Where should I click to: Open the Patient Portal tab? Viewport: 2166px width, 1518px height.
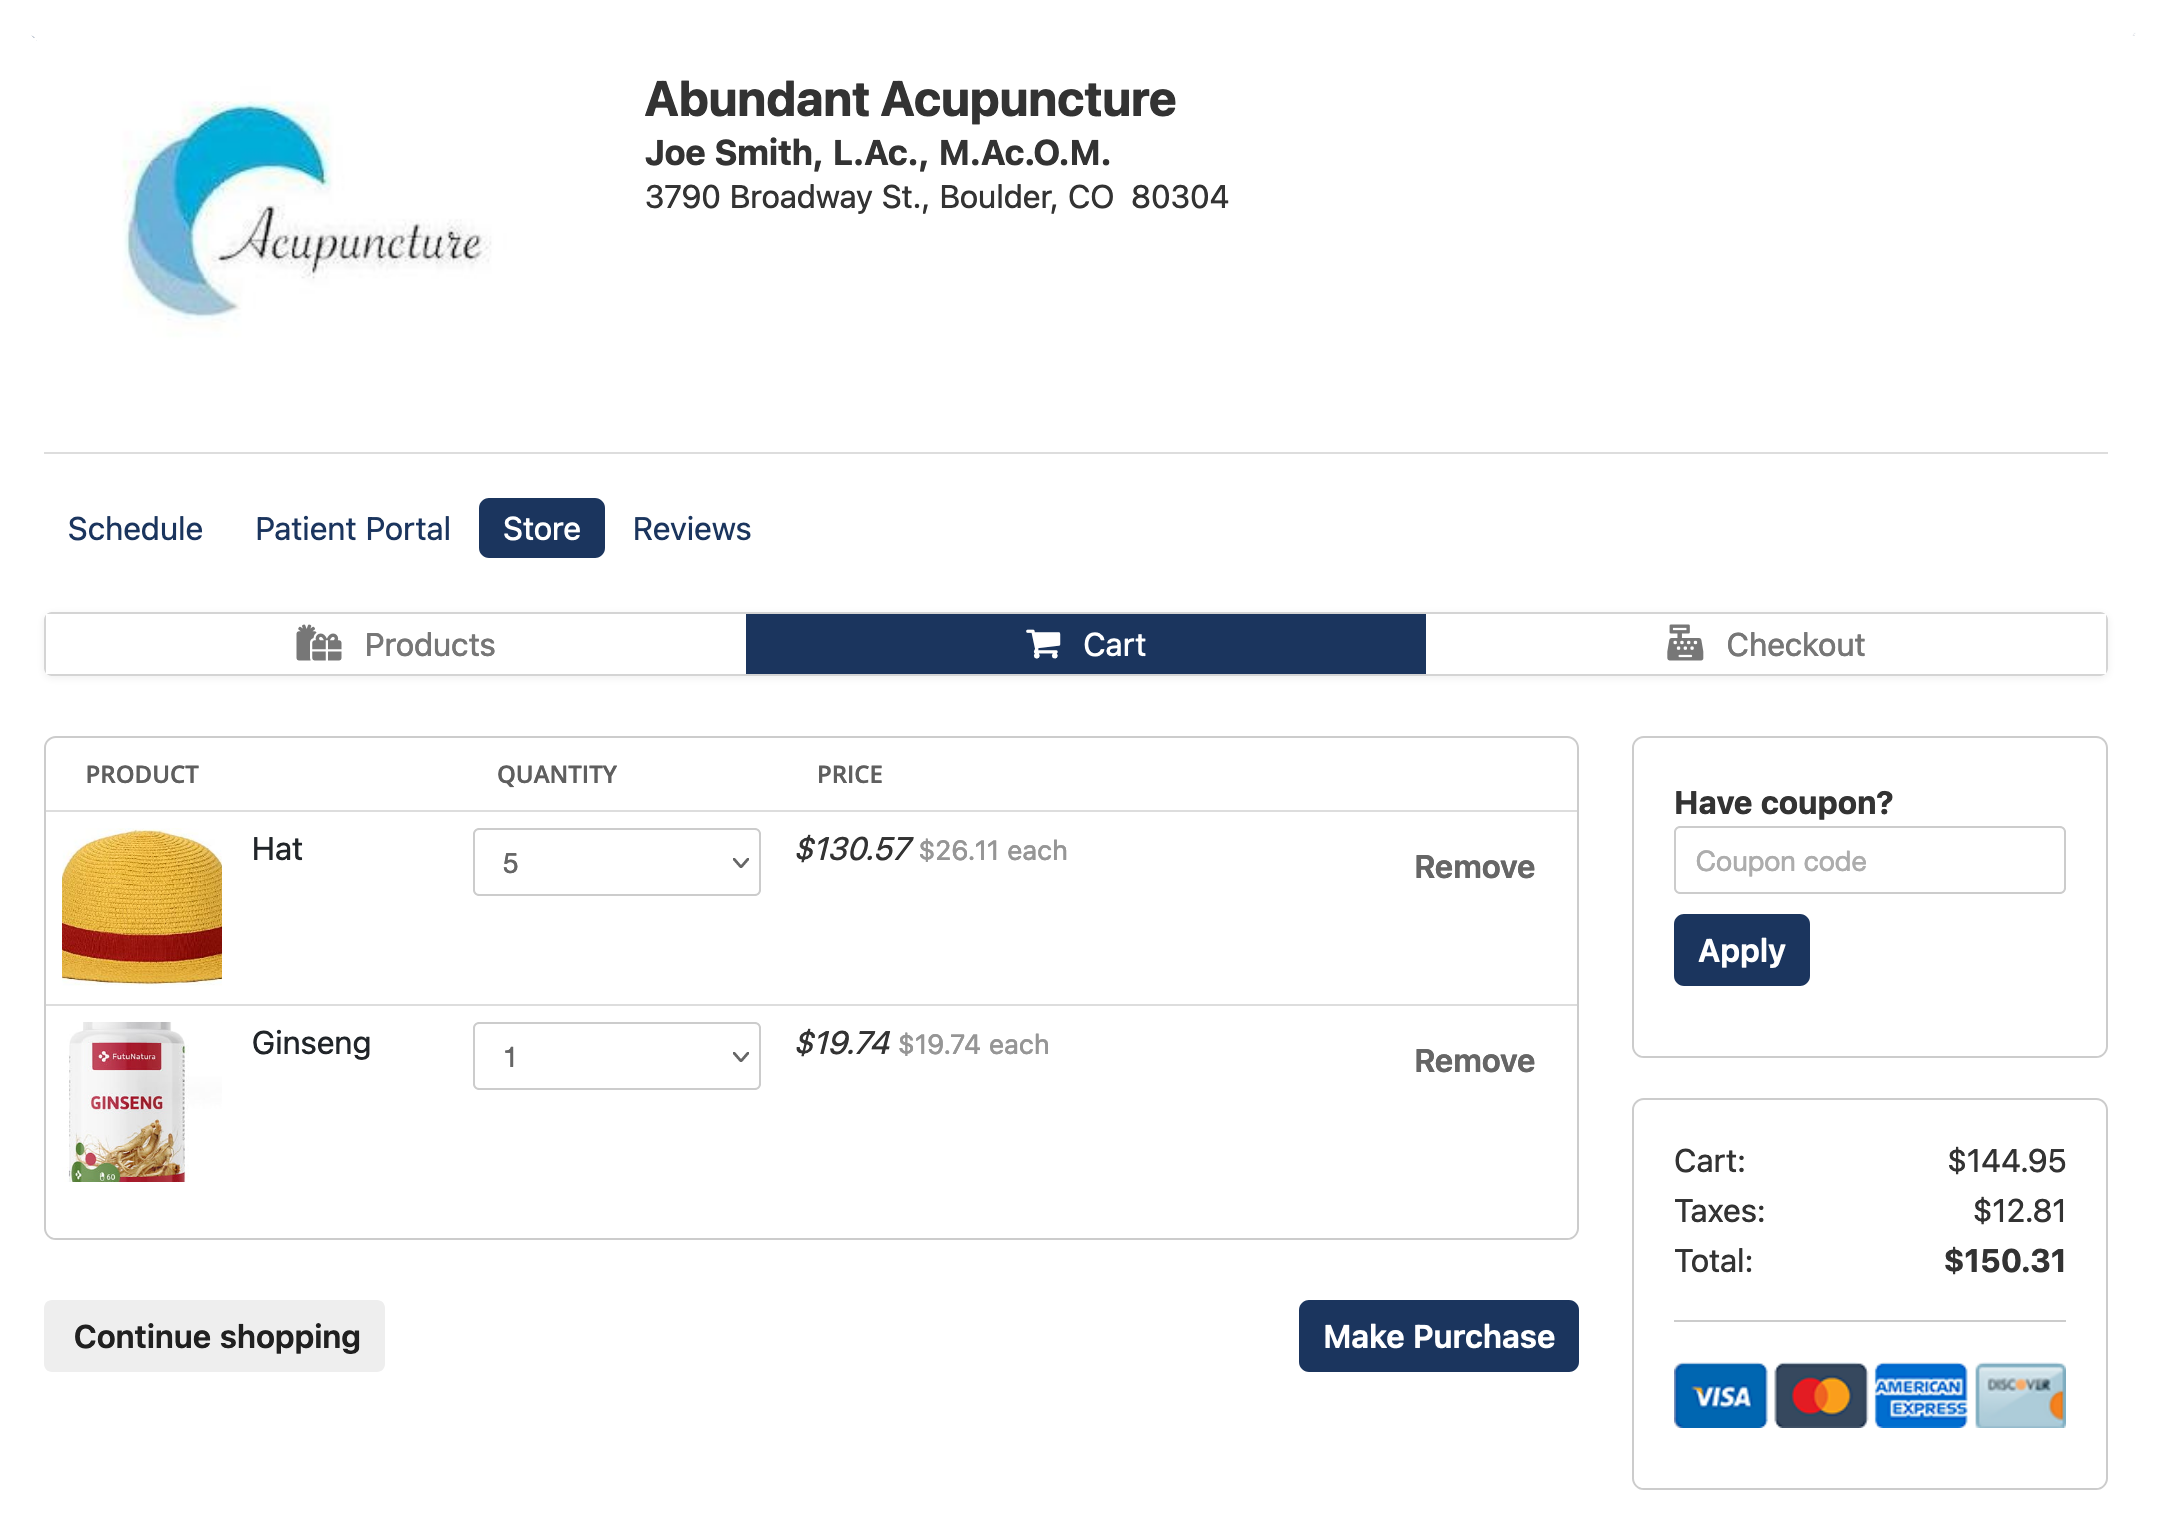(352, 528)
